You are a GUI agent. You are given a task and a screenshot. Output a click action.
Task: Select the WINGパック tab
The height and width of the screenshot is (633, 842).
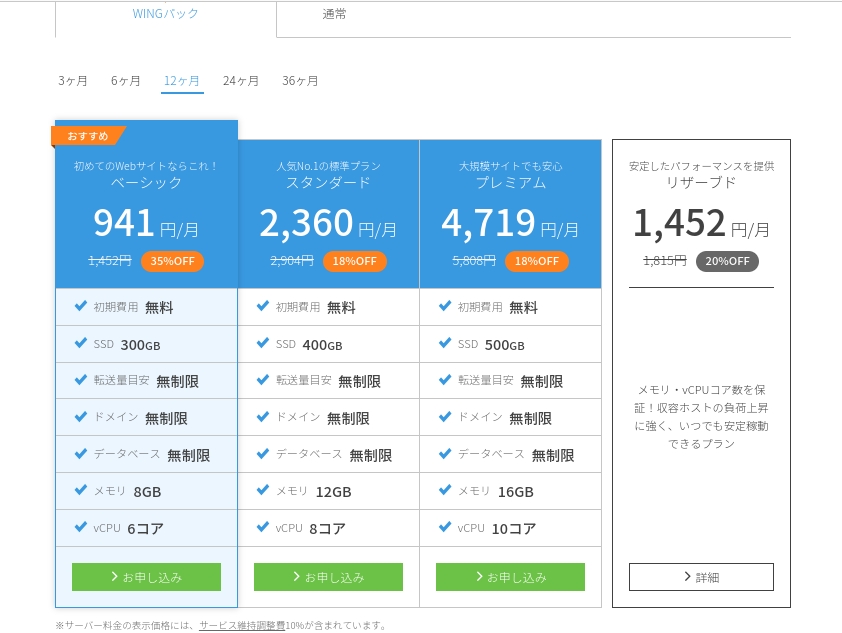tap(165, 14)
